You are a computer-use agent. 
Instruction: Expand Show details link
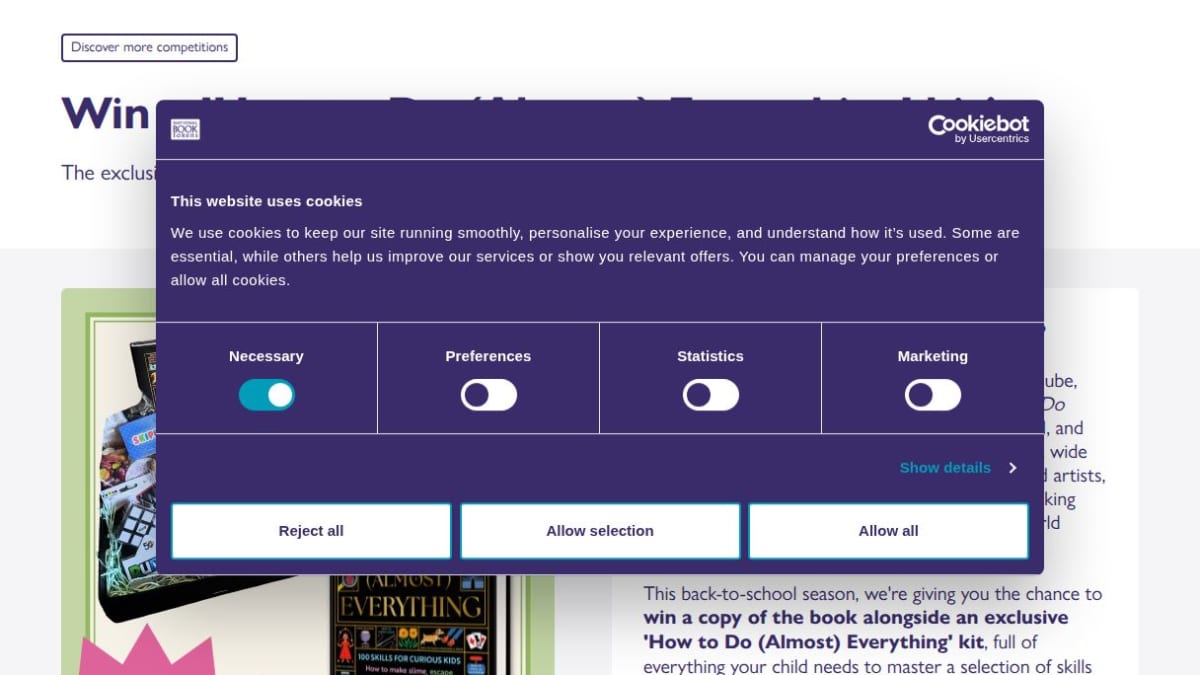click(945, 468)
